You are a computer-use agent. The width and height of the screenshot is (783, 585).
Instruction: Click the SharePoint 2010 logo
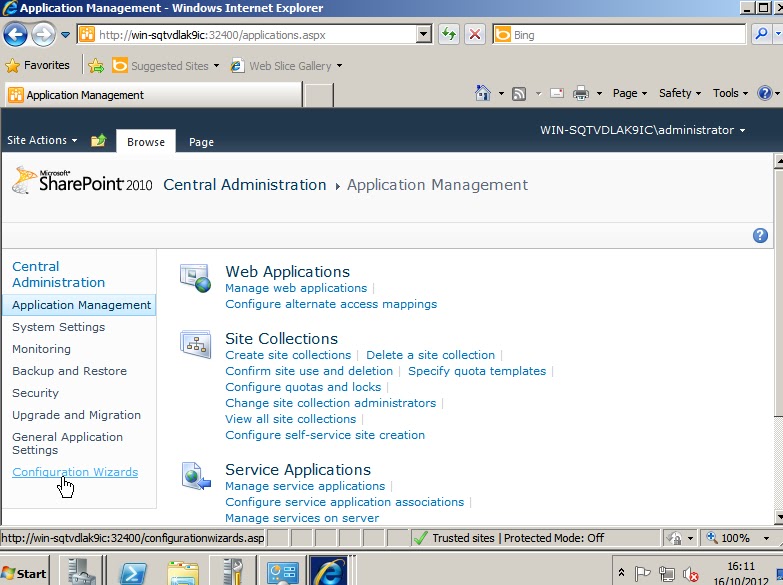82,181
